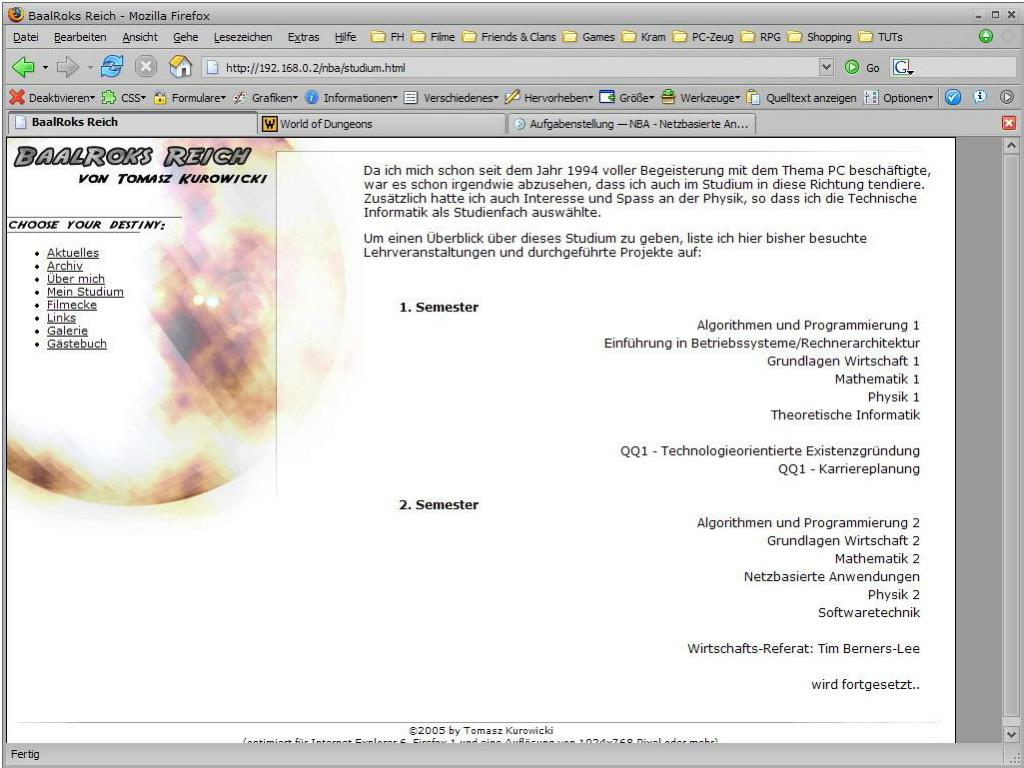Open the Hilfe menu
This screenshot has height=768, width=1024.
tap(345, 37)
